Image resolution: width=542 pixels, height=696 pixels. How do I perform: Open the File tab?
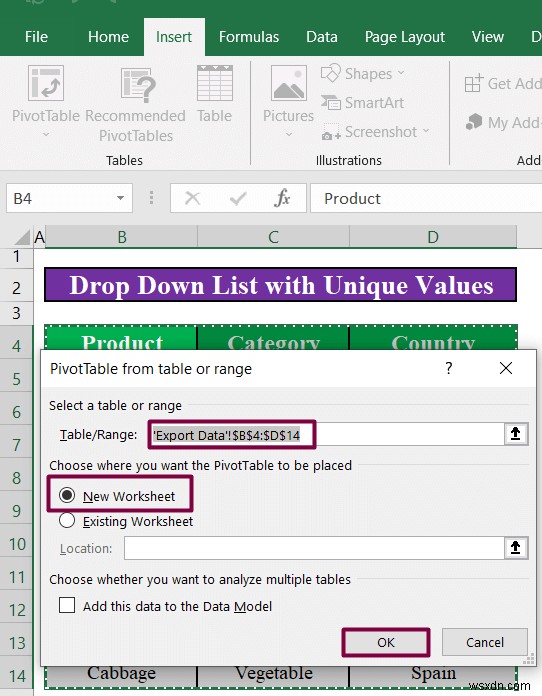36,36
